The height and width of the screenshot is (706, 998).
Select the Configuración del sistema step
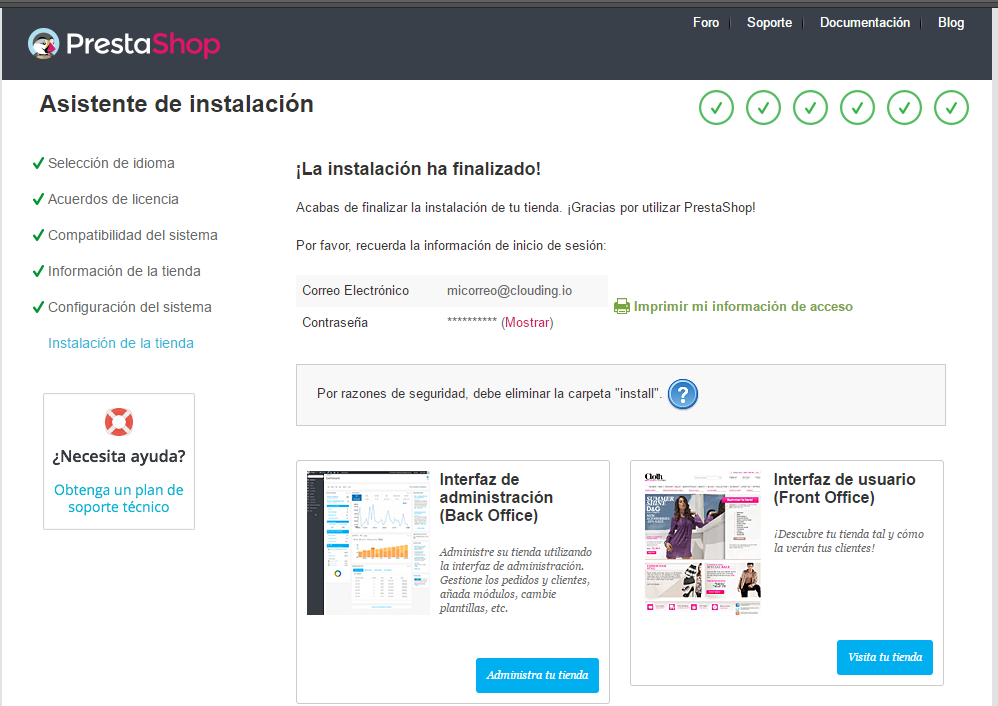pyautogui.click(x=130, y=307)
